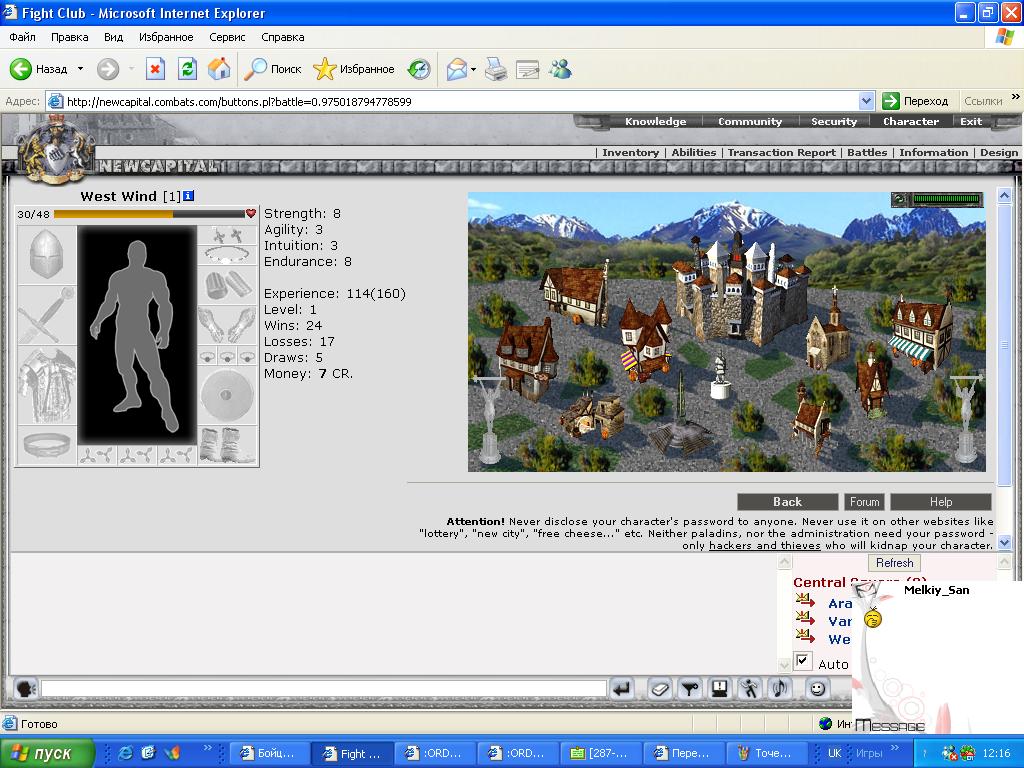Viewport: 1024px width, 768px height.
Task: Click the IE History toolbar icon
Action: coord(419,69)
